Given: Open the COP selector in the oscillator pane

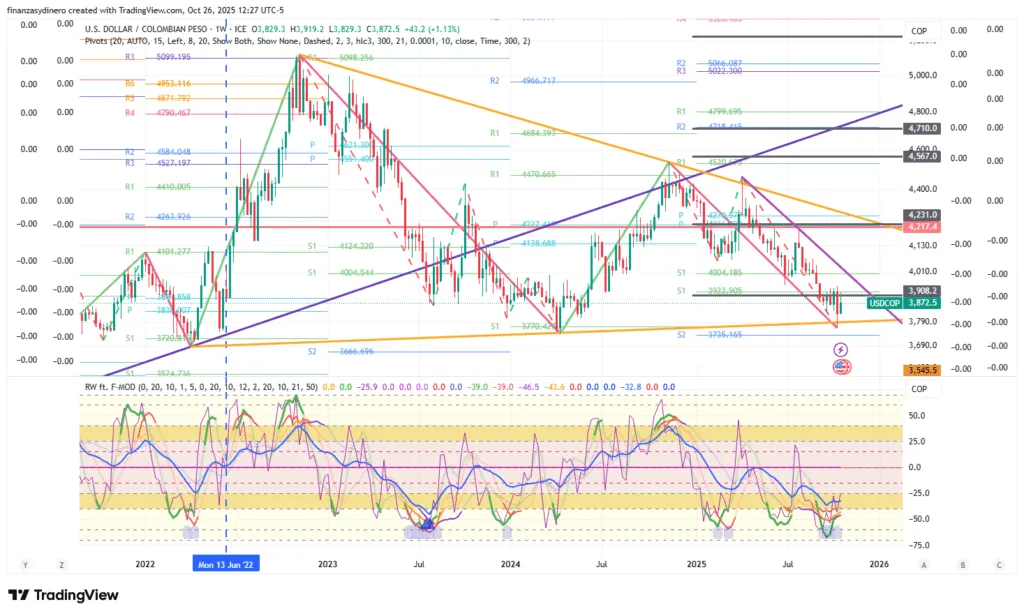Looking at the screenshot, I should click(918, 389).
